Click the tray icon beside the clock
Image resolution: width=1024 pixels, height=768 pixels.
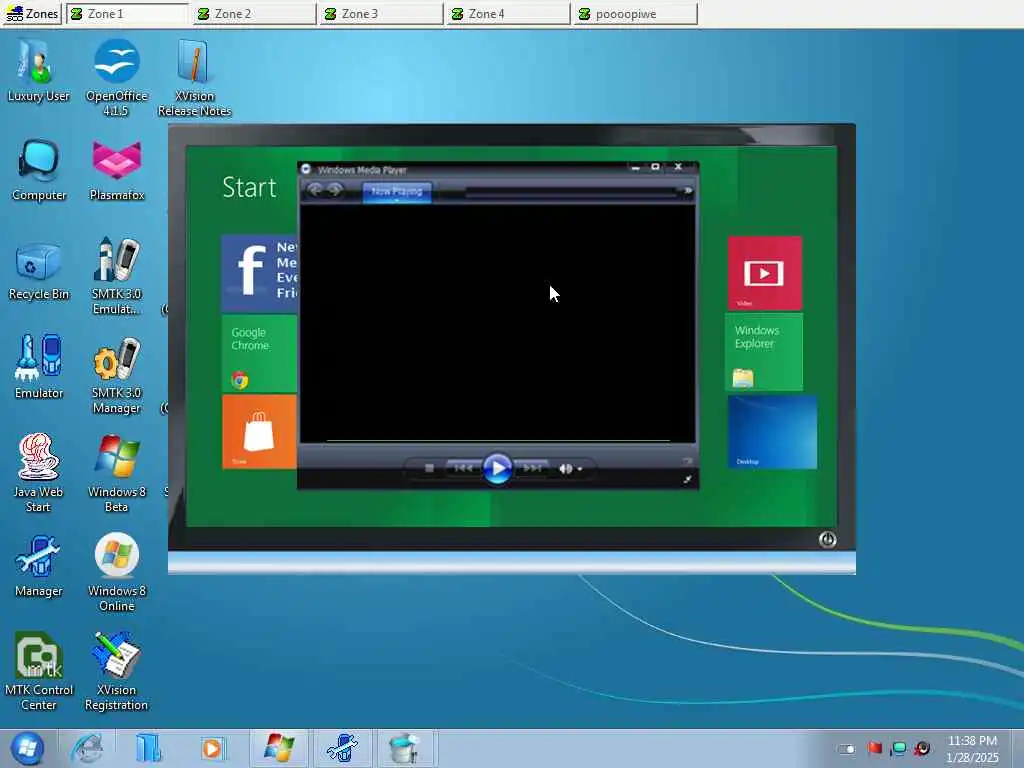pyautogui.click(x=922, y=748)
